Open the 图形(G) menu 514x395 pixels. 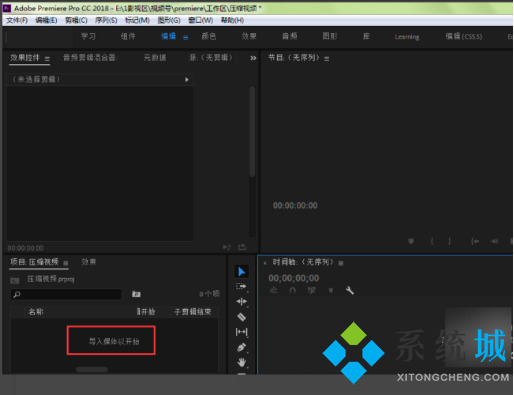tap(169, 20)
